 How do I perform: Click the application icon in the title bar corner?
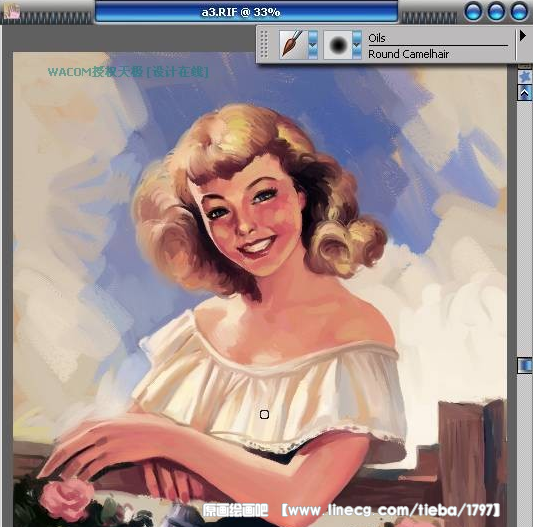(x=11, y=11)
